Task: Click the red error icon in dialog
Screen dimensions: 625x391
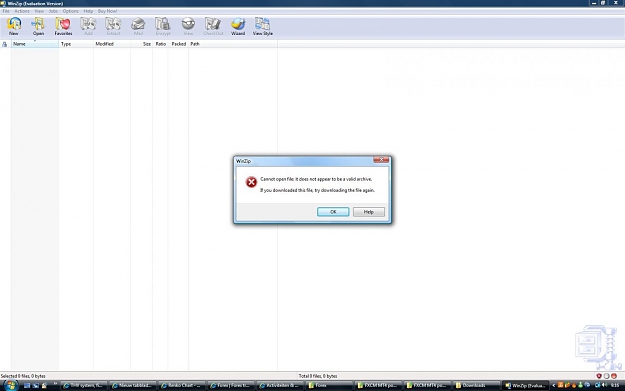Action: point(251,182)
